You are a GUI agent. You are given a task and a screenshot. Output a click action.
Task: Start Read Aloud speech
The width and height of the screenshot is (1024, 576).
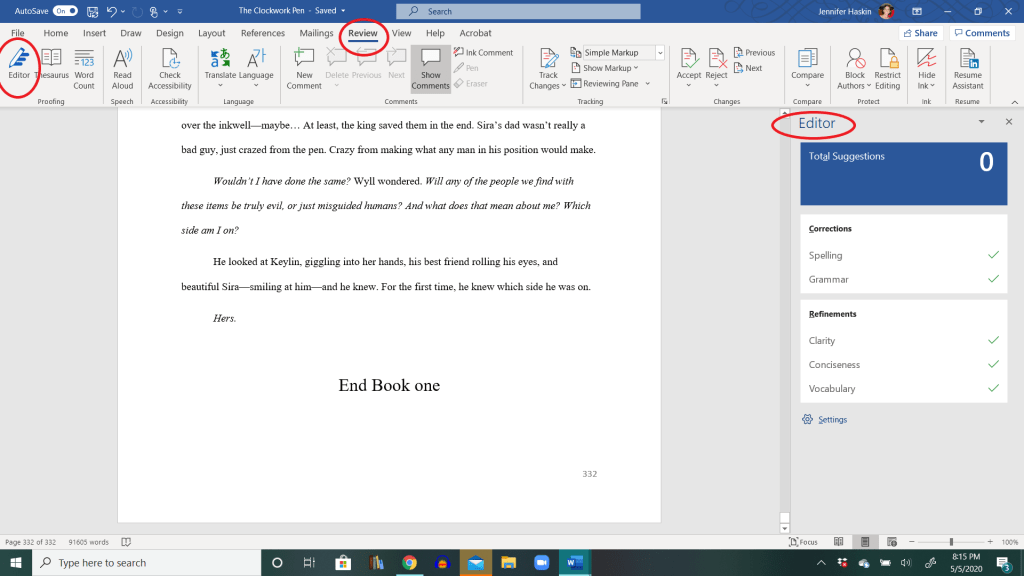[x=122, y=66]
